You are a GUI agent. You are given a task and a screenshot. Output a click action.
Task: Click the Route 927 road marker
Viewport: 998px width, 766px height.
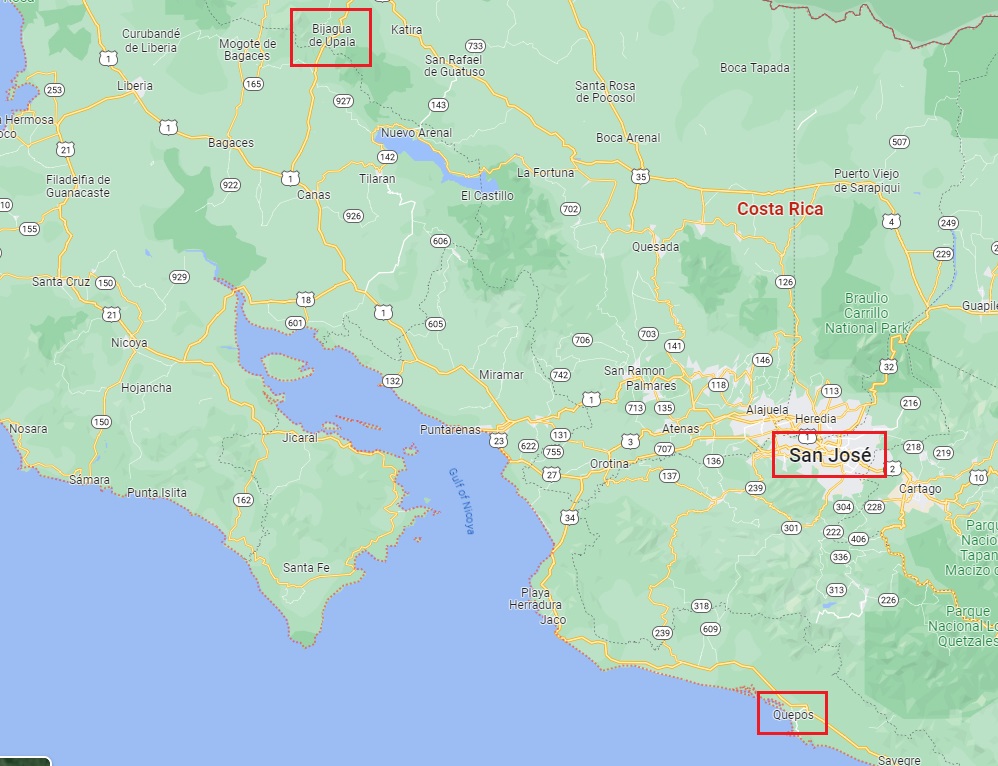point(344,101)
